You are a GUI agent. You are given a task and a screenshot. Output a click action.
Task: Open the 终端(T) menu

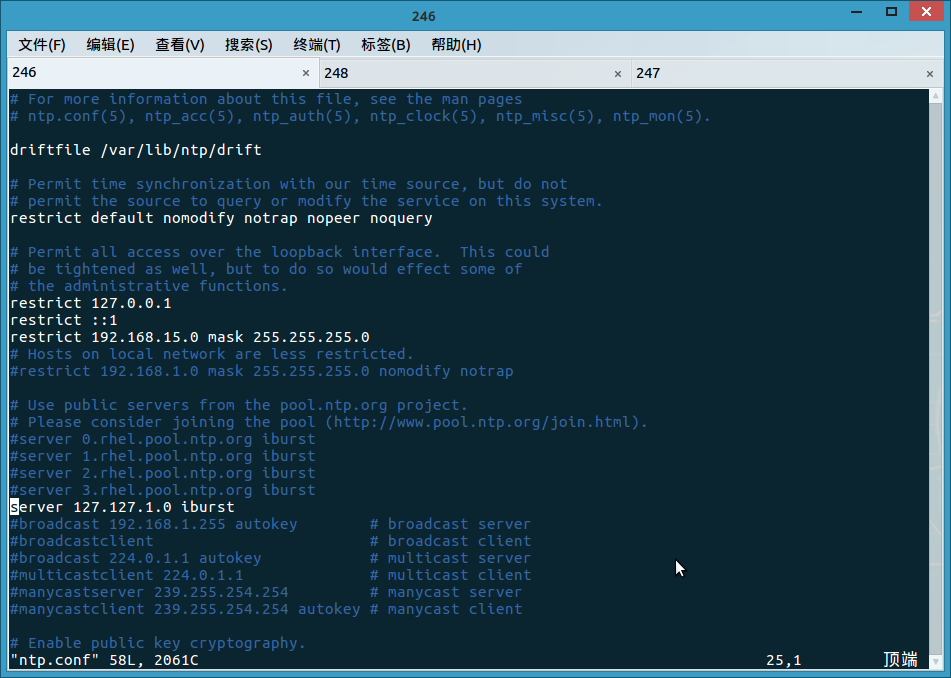317,45
